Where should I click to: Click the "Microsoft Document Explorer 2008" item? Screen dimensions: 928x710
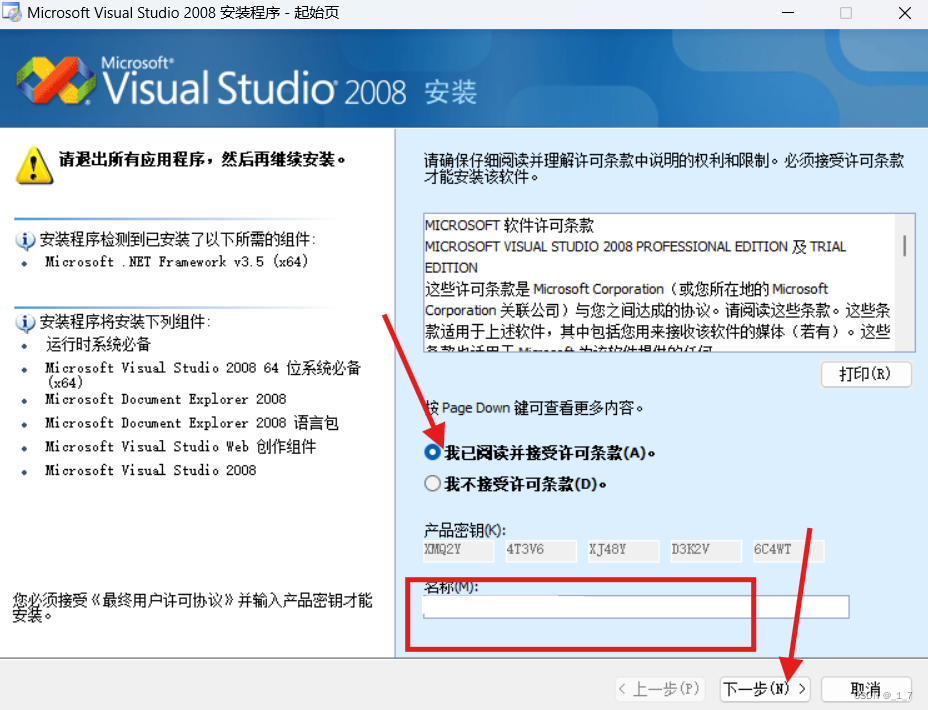click(x=166, y=399)
